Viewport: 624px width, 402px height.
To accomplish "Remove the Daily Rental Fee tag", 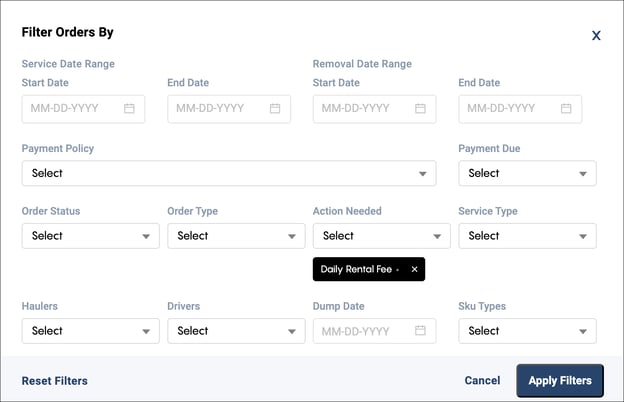I will (x=414, y=269).
